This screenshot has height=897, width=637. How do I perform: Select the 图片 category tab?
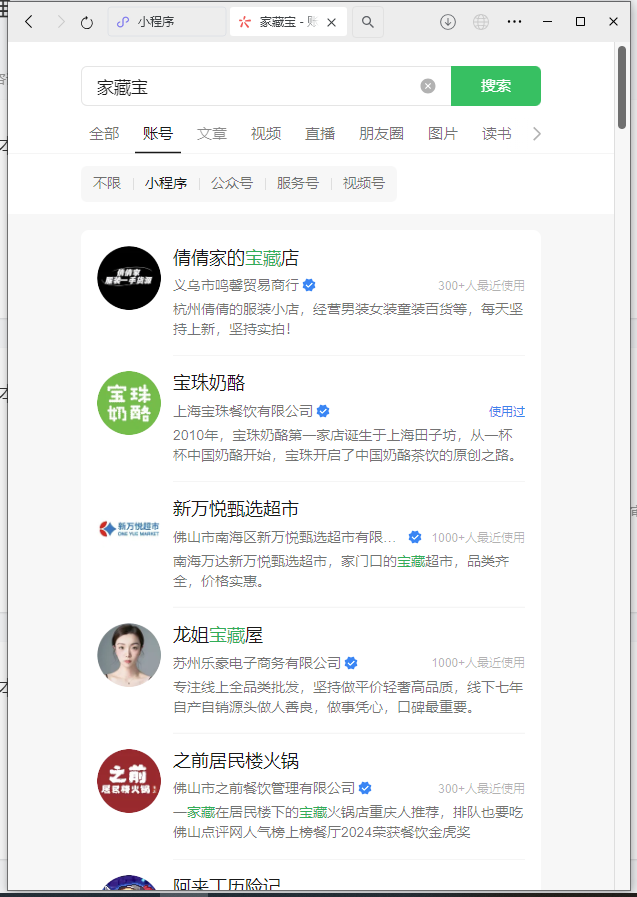[443, 134]
